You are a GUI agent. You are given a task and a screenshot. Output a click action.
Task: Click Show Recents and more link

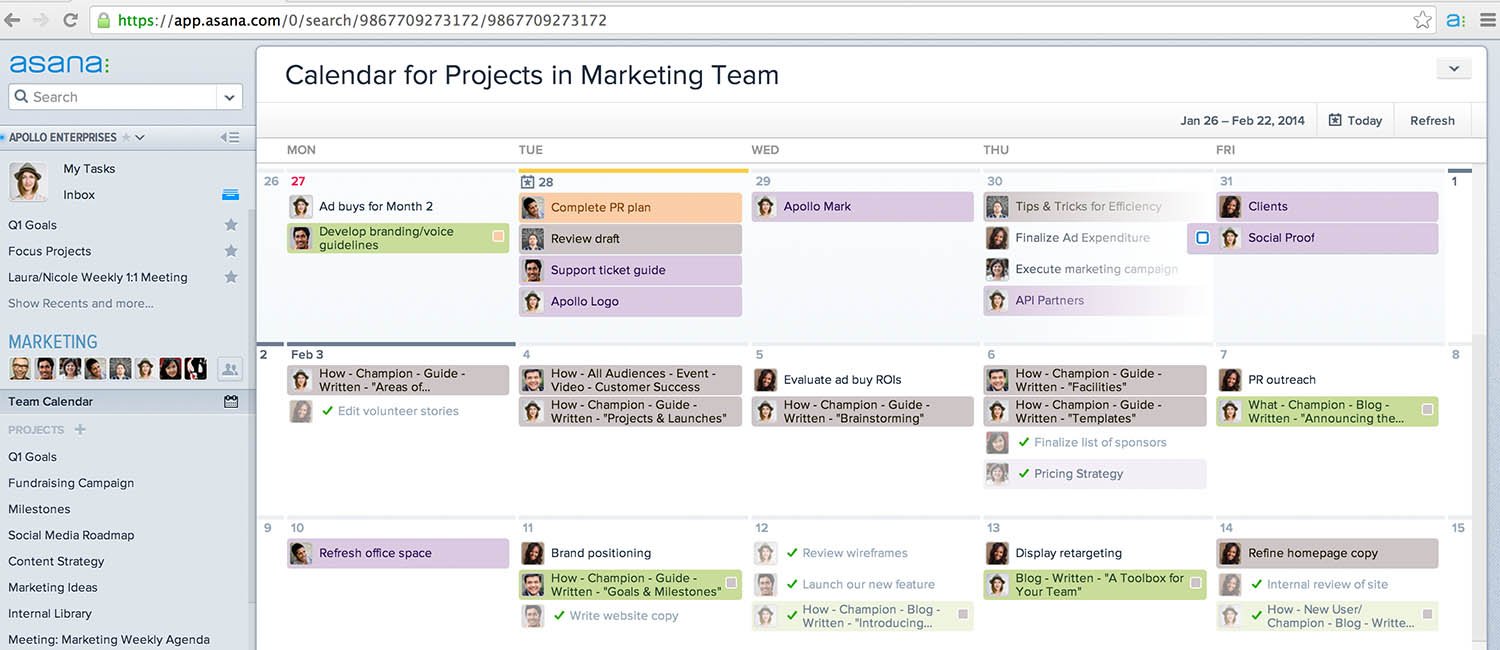pyautogui.click(x=81, y=303)
